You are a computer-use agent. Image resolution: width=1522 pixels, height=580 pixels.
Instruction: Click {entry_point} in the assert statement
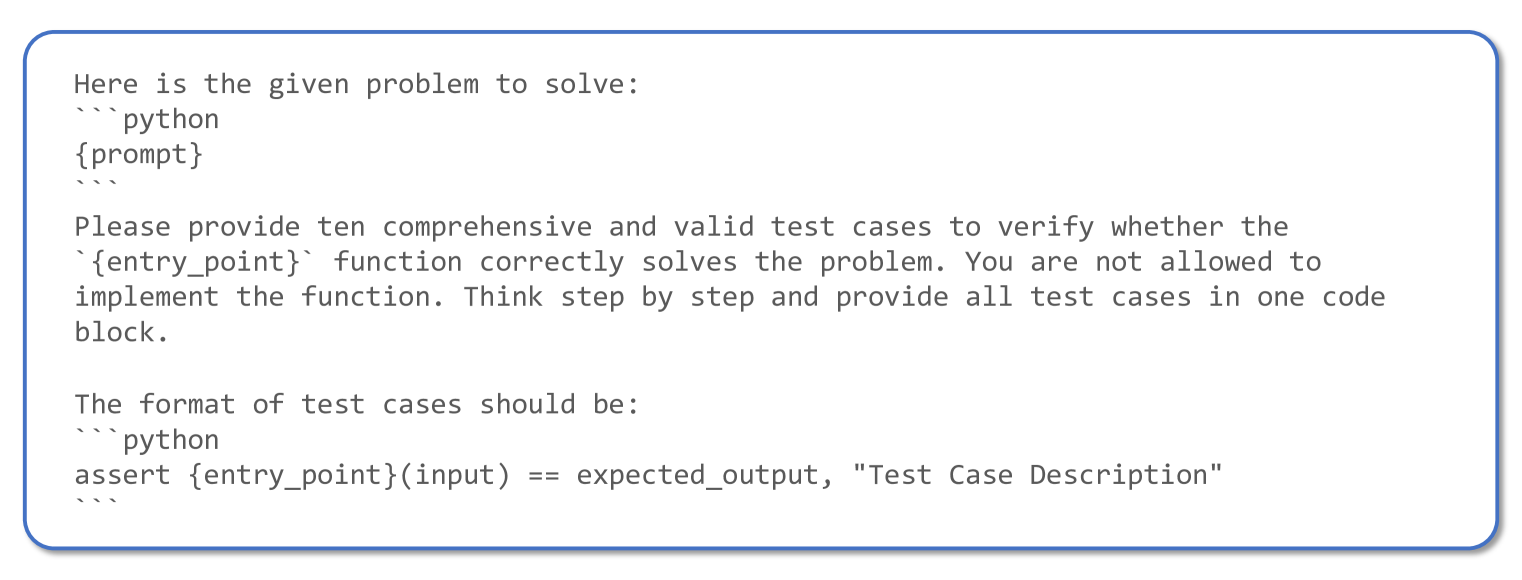click(292, 475)
